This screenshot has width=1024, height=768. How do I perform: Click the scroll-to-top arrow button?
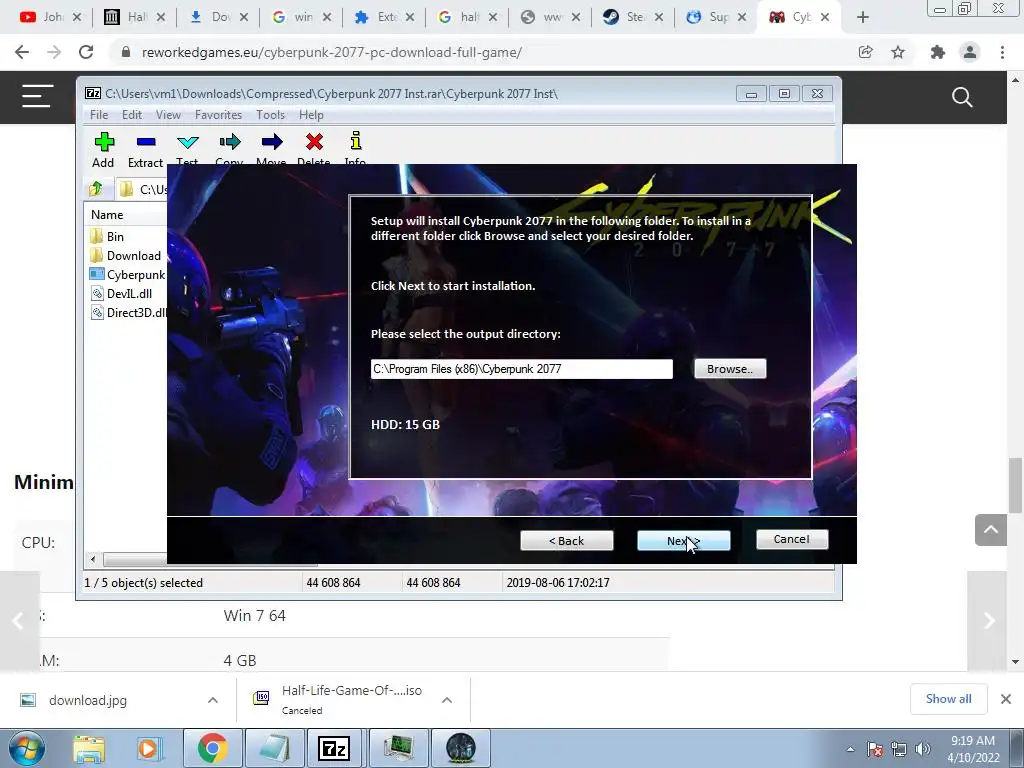[991, 530]
